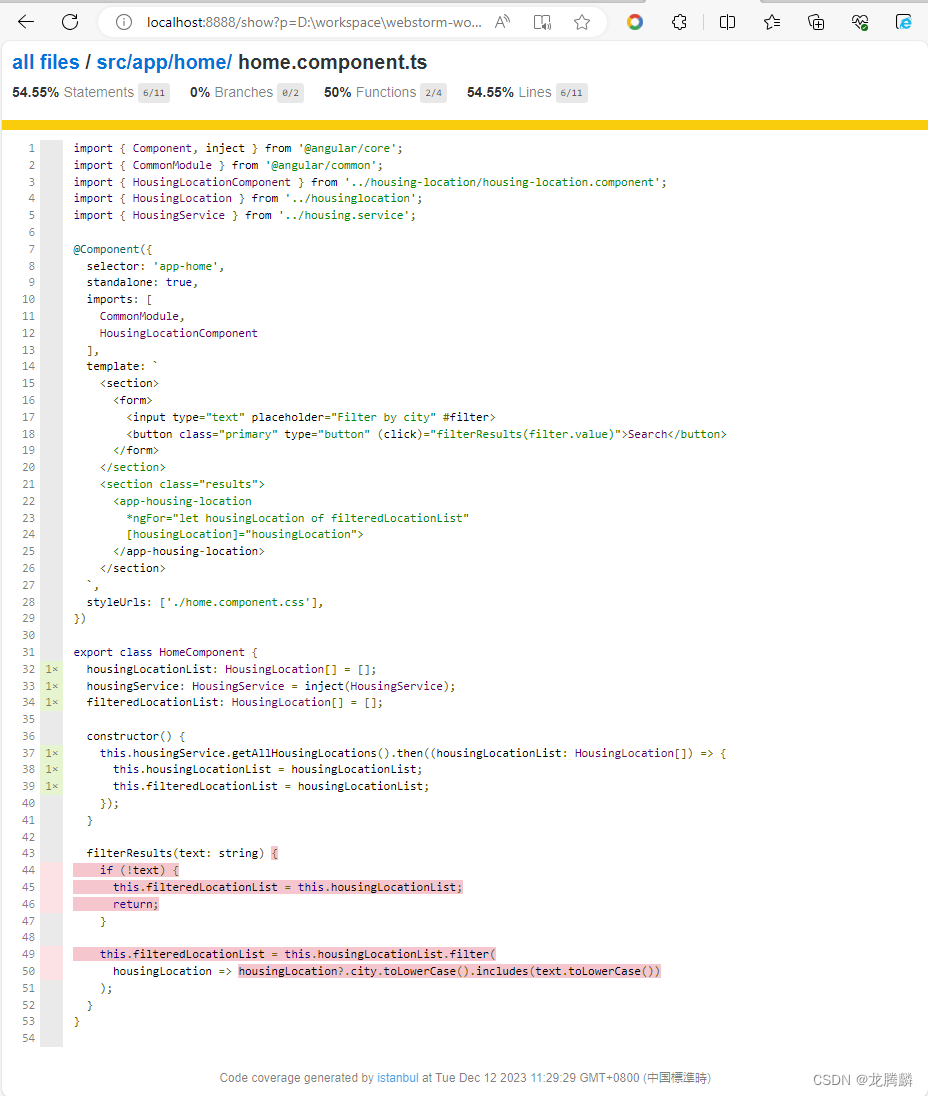Open split screen view
Viewport: 928px width, 1096px height.
pyautogui.click(x=727, y=21)
